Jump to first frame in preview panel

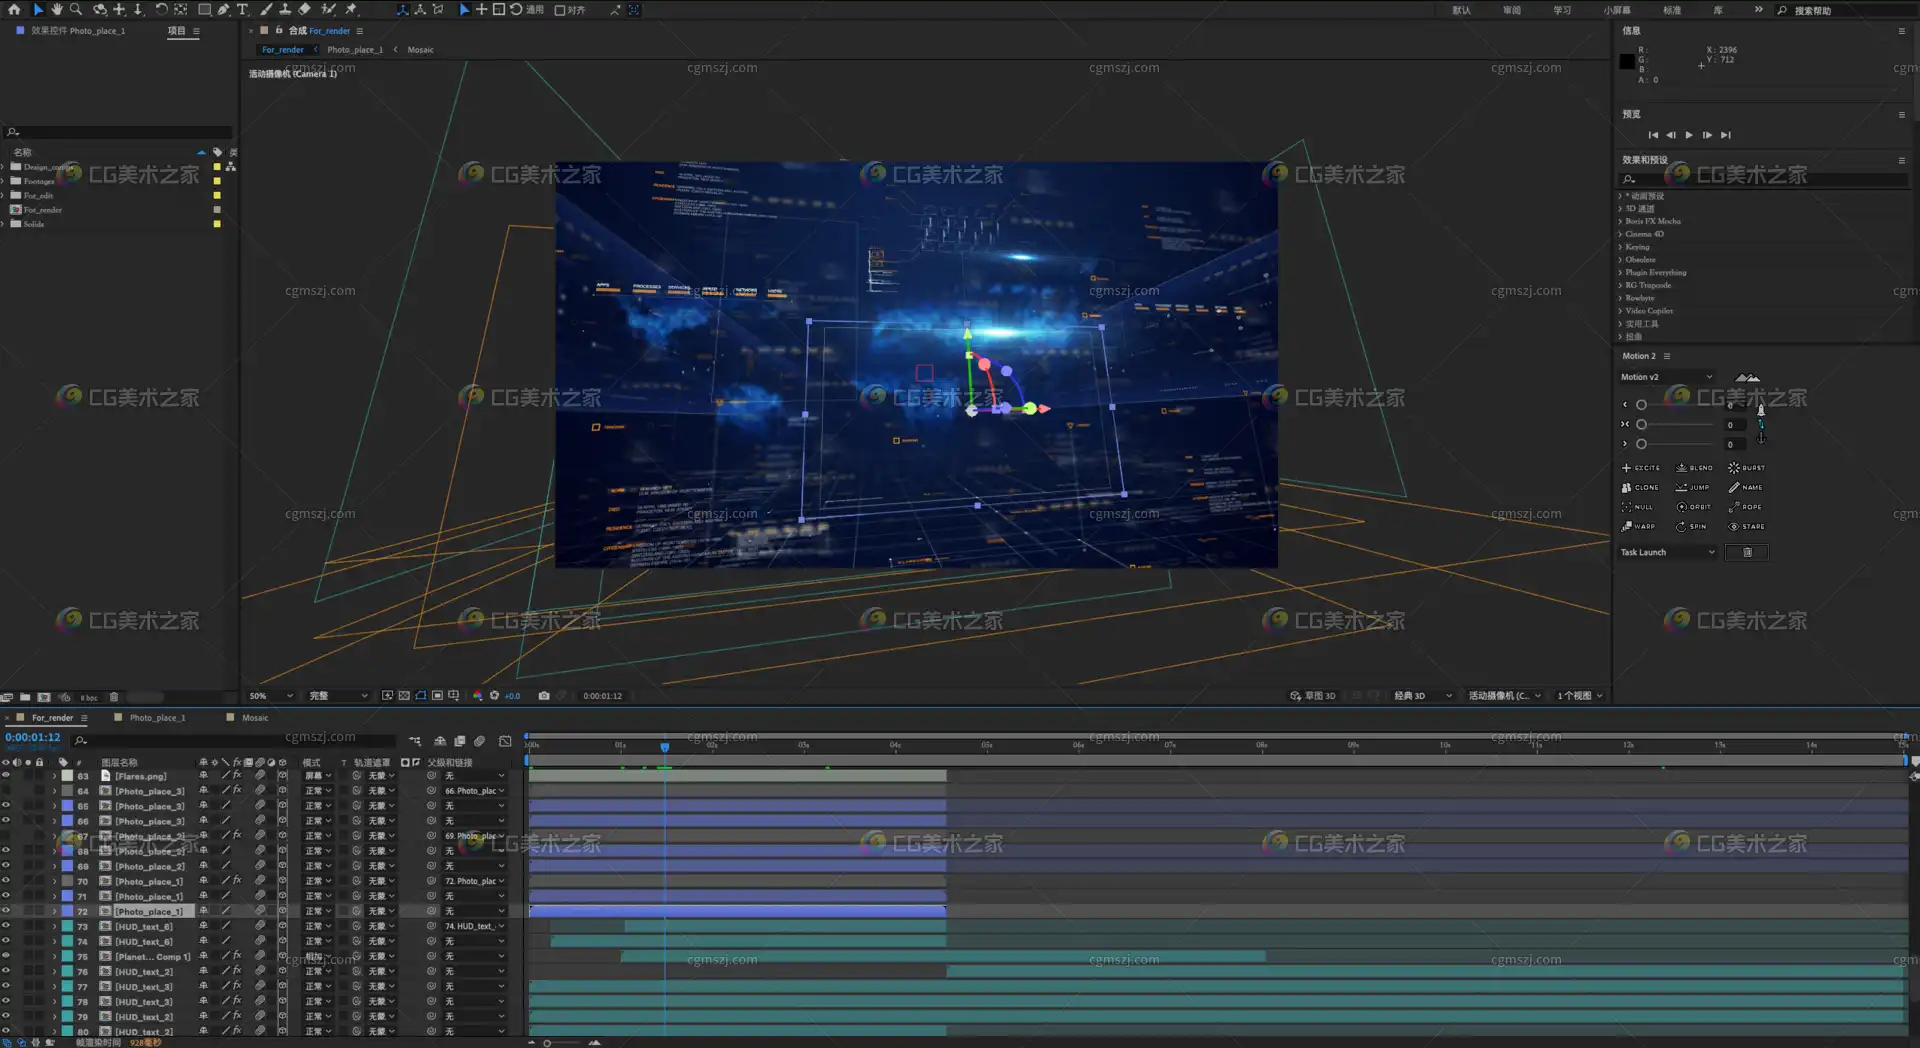tap(1653, 135)
